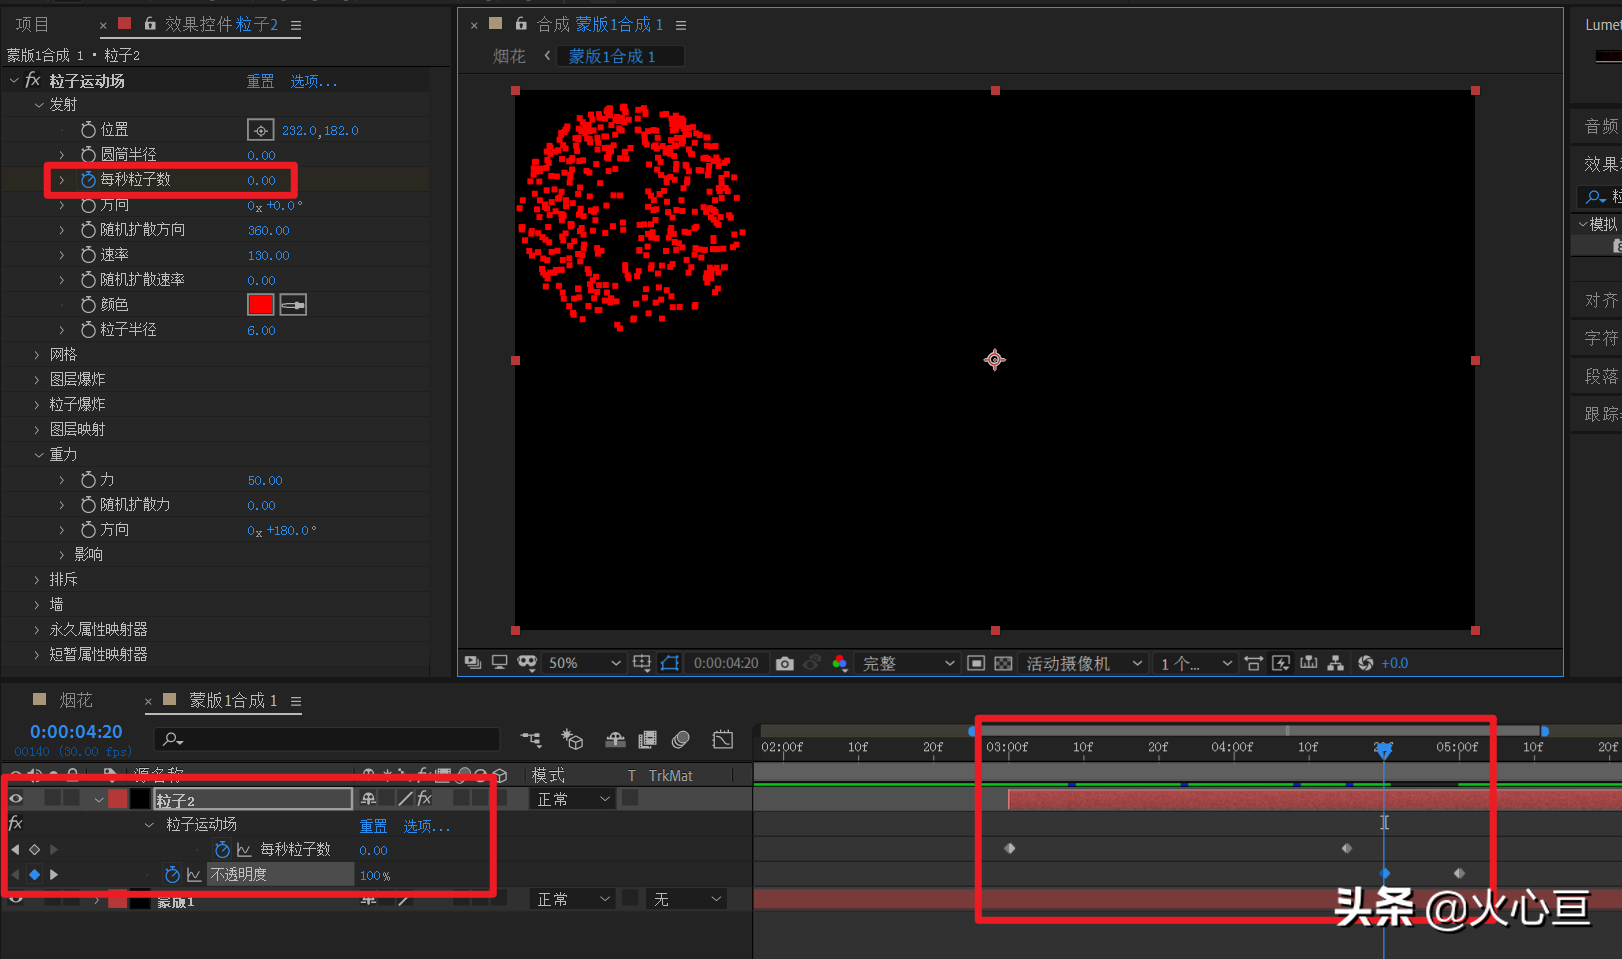The image size is (1622, 959).
Task: Open the 活动摄像机 view dropdown
Action: coord(1084,663)
